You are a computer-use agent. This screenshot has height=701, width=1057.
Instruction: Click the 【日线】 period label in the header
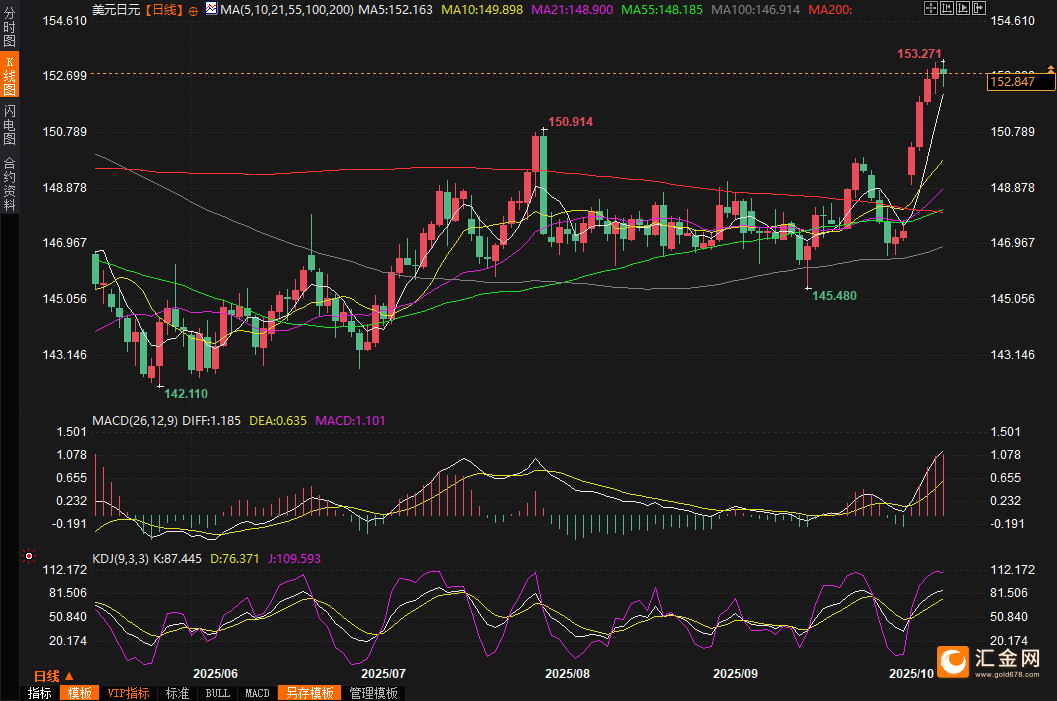[164, 10]
